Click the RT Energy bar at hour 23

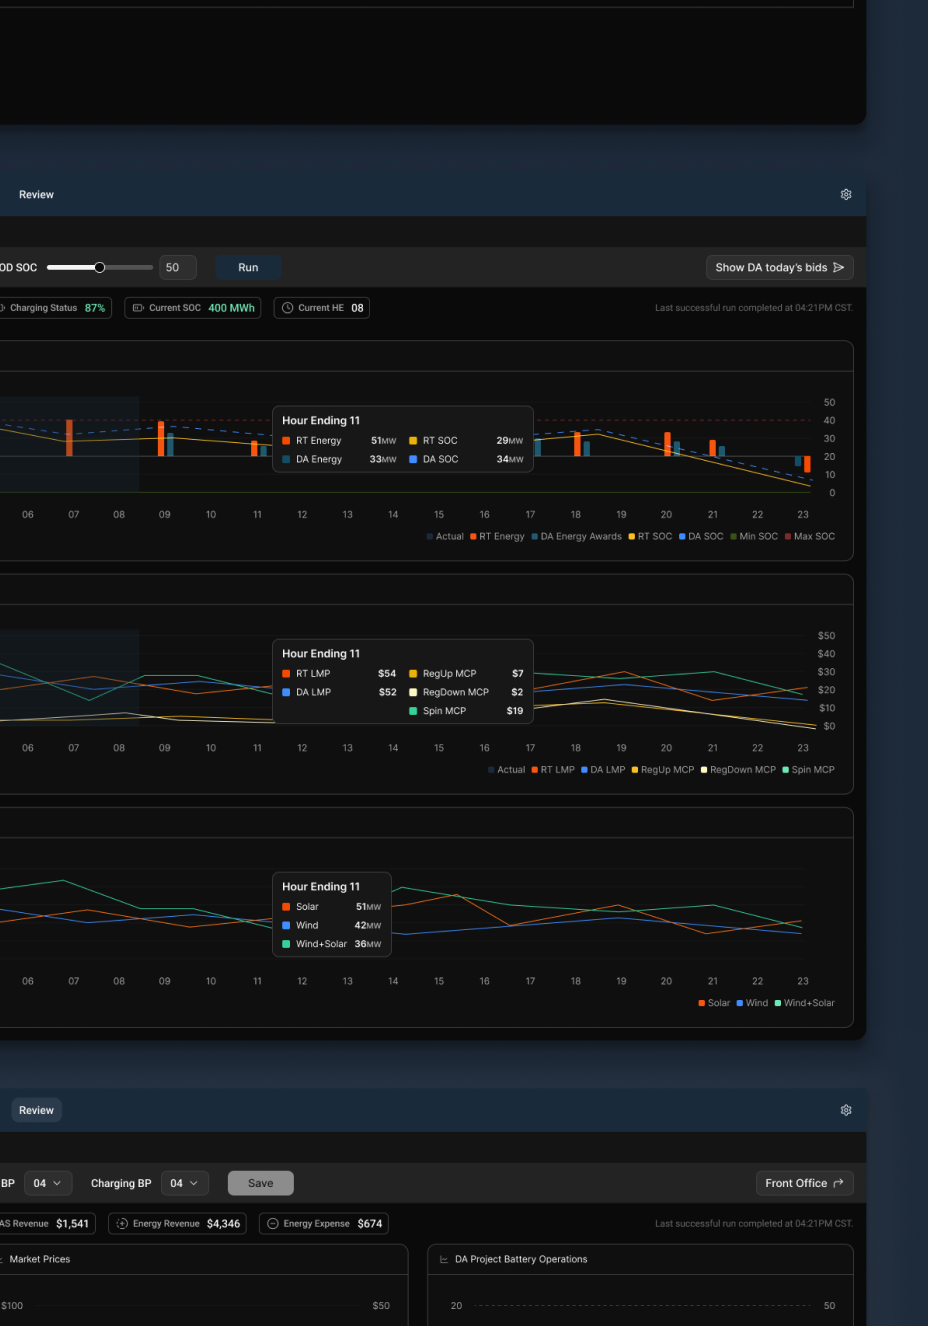(807, 464)
